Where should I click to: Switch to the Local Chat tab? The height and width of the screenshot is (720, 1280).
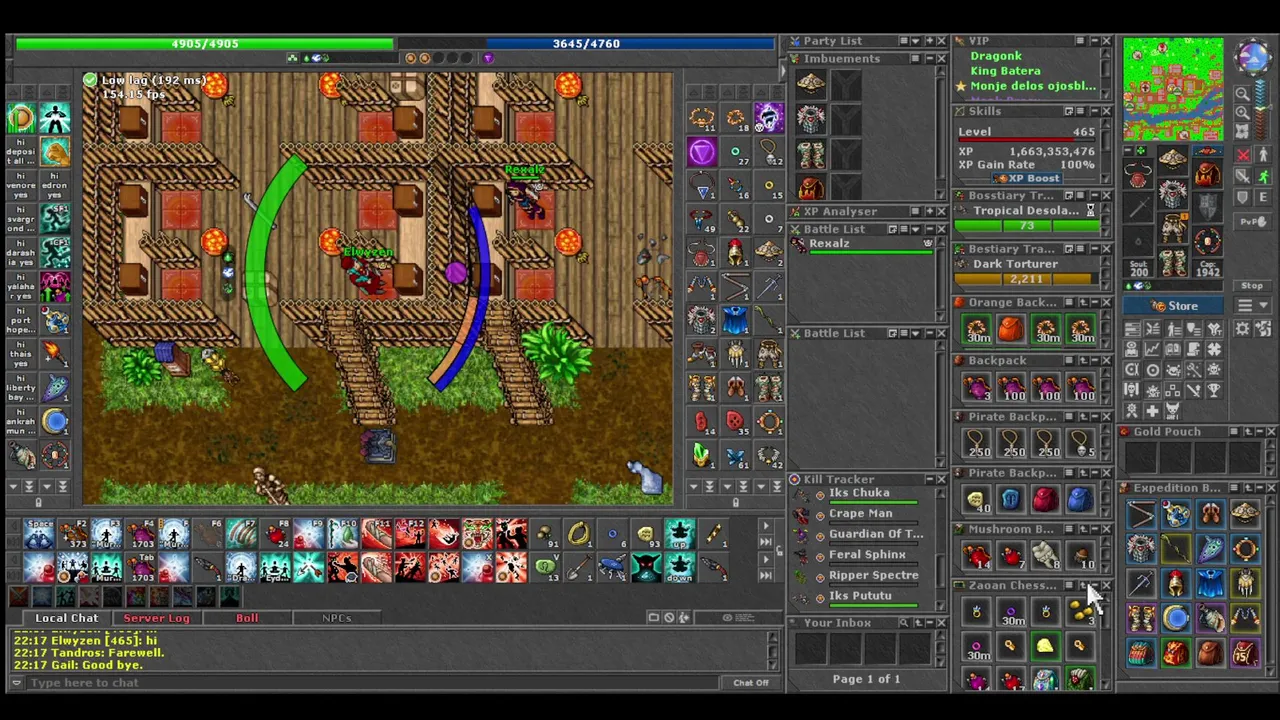point(67,618)
